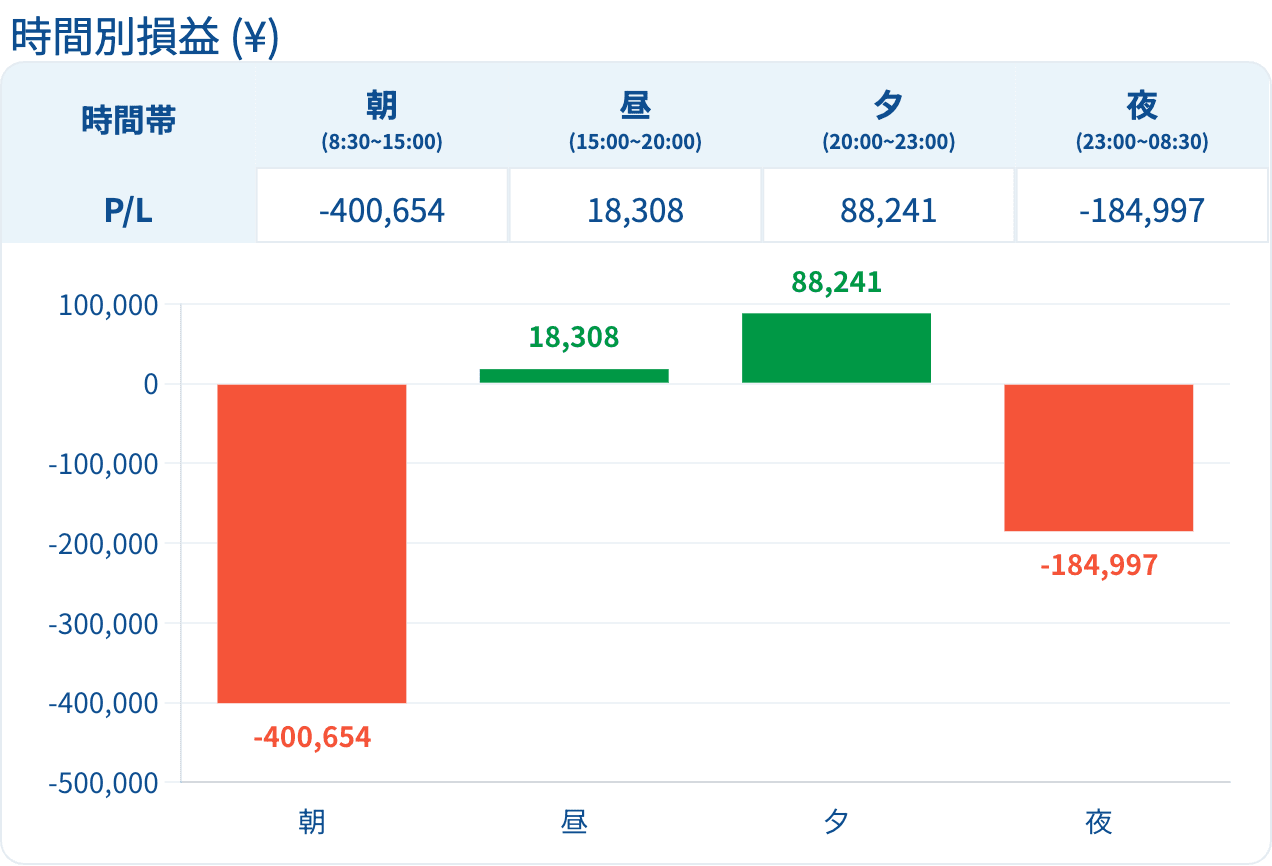Click the green 昼 profit bar
This screenshot has height=866, width=1272.
(x=574, y=376)
